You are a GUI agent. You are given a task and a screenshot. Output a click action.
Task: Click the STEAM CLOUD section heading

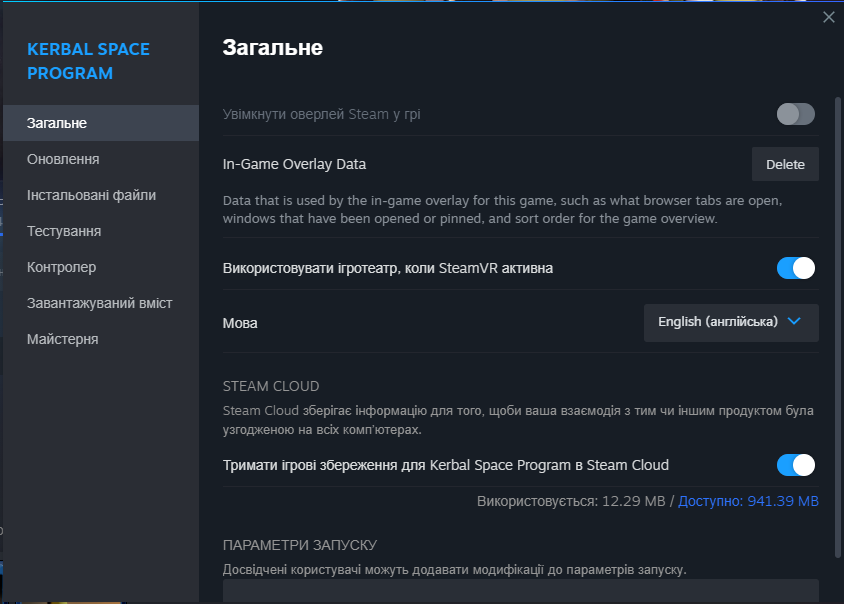pyautogui.click(x=271, y=386)
